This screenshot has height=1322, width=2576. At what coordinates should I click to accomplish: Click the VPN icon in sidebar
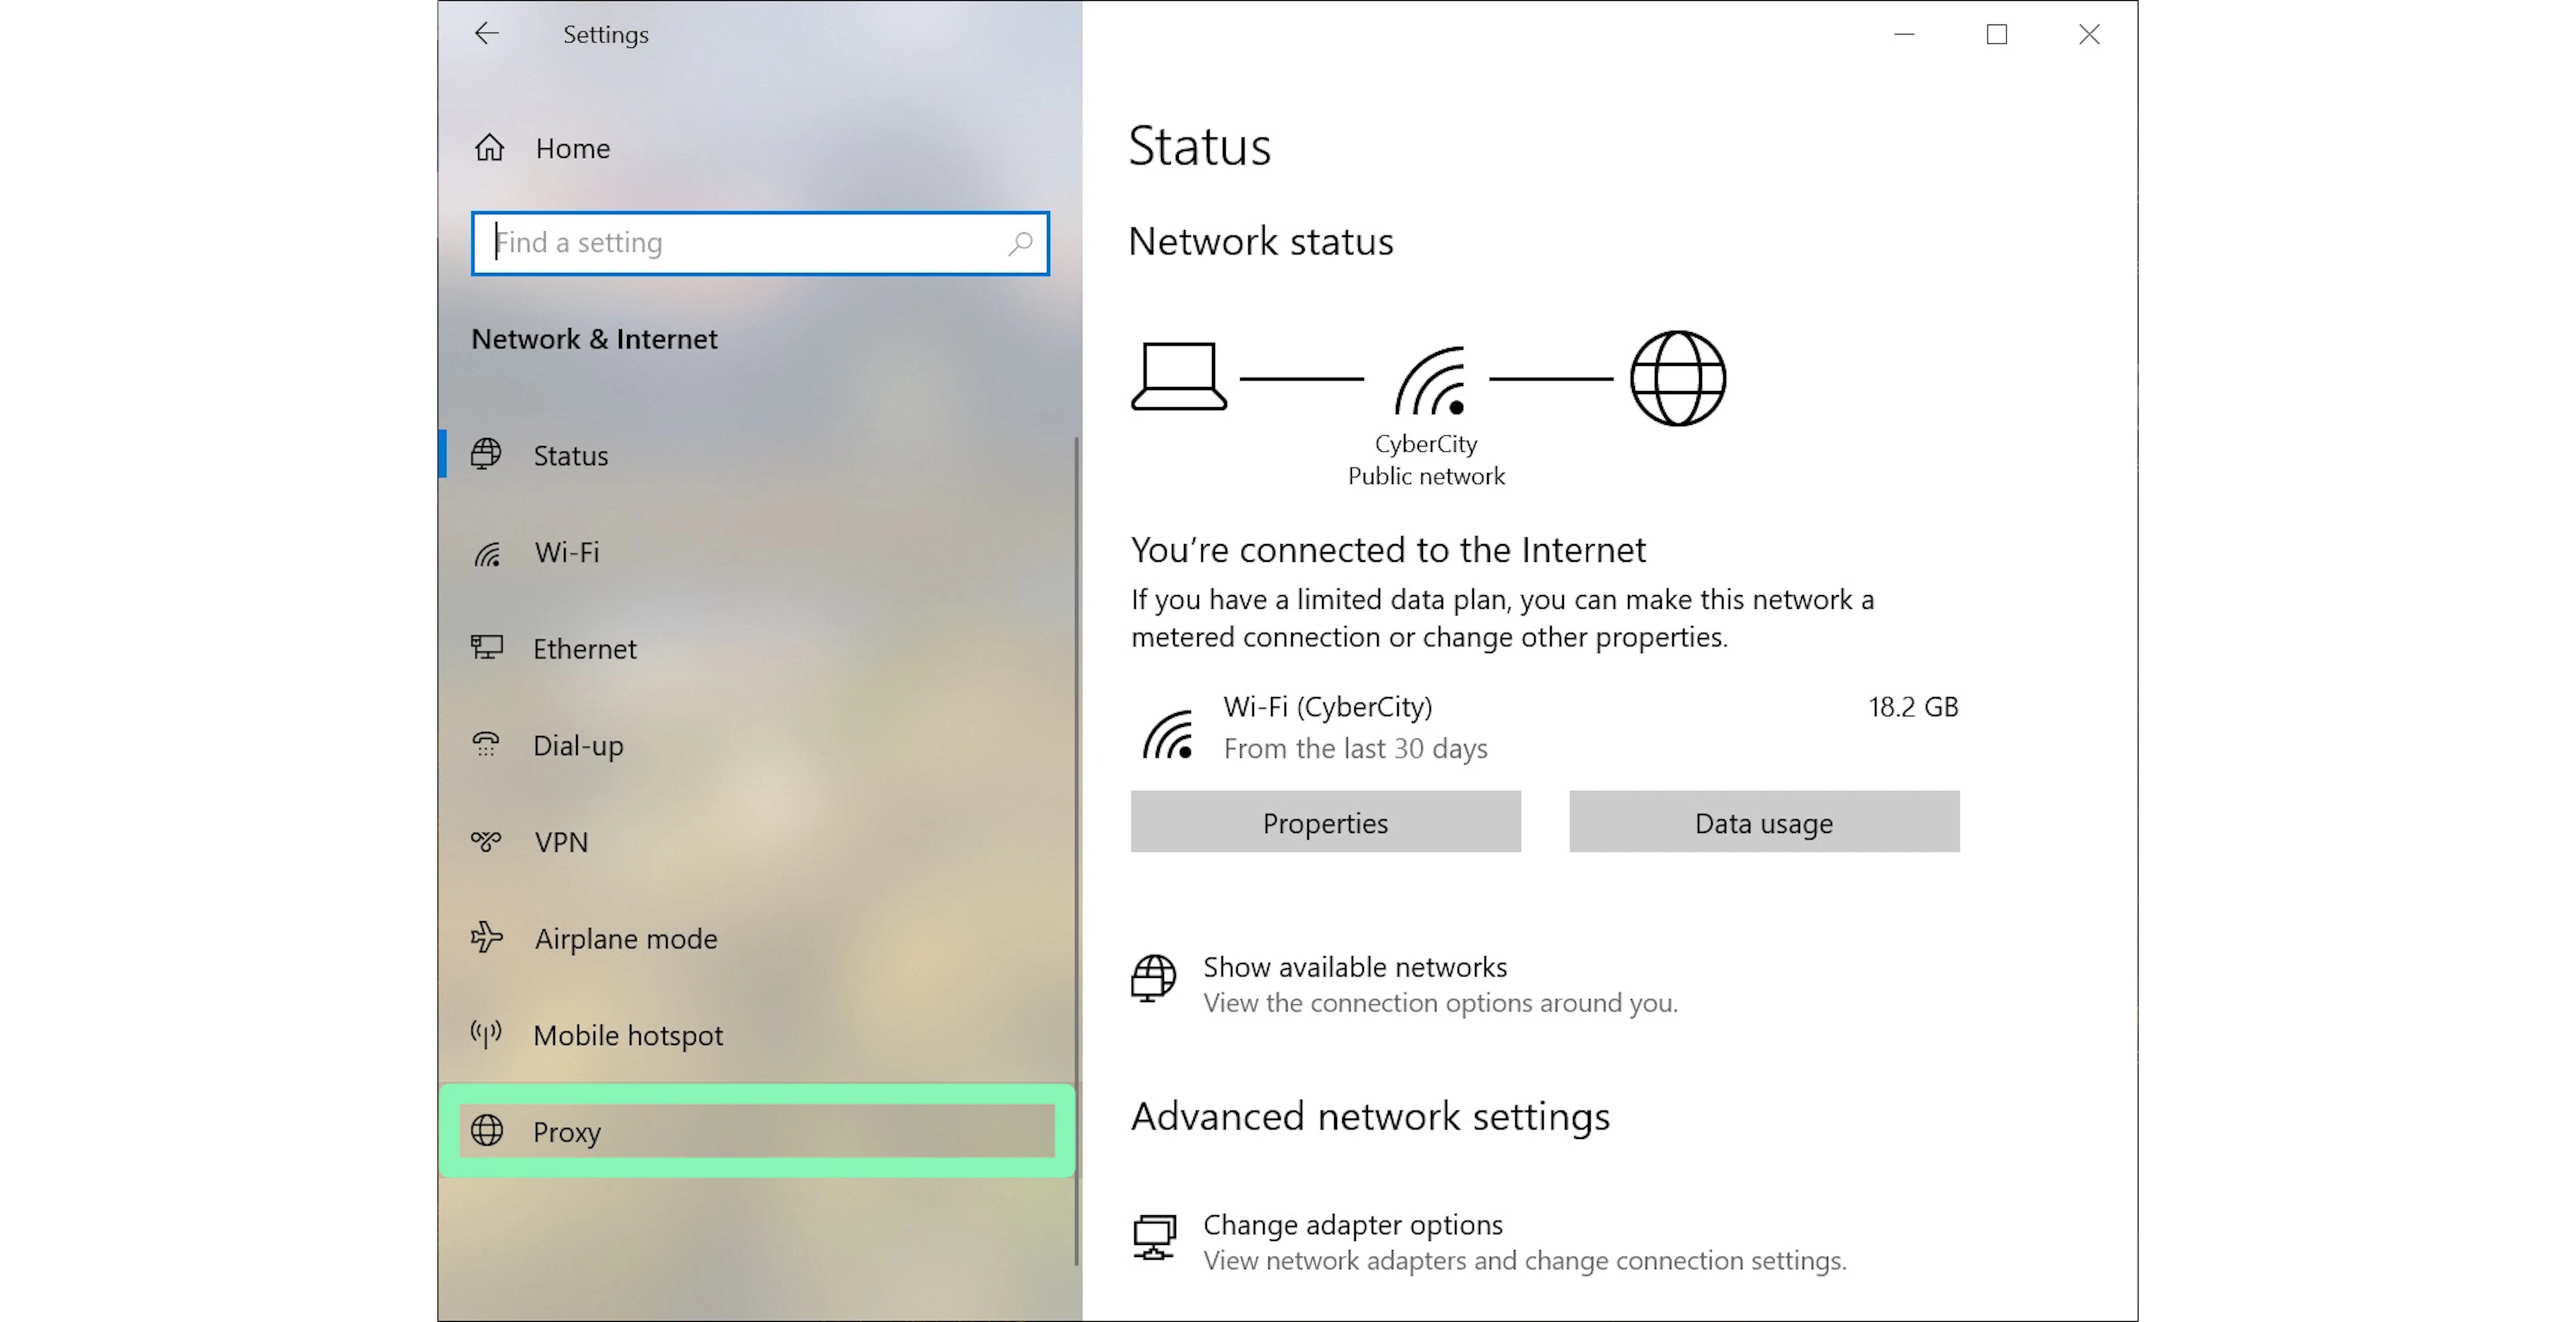coord(486,841)
